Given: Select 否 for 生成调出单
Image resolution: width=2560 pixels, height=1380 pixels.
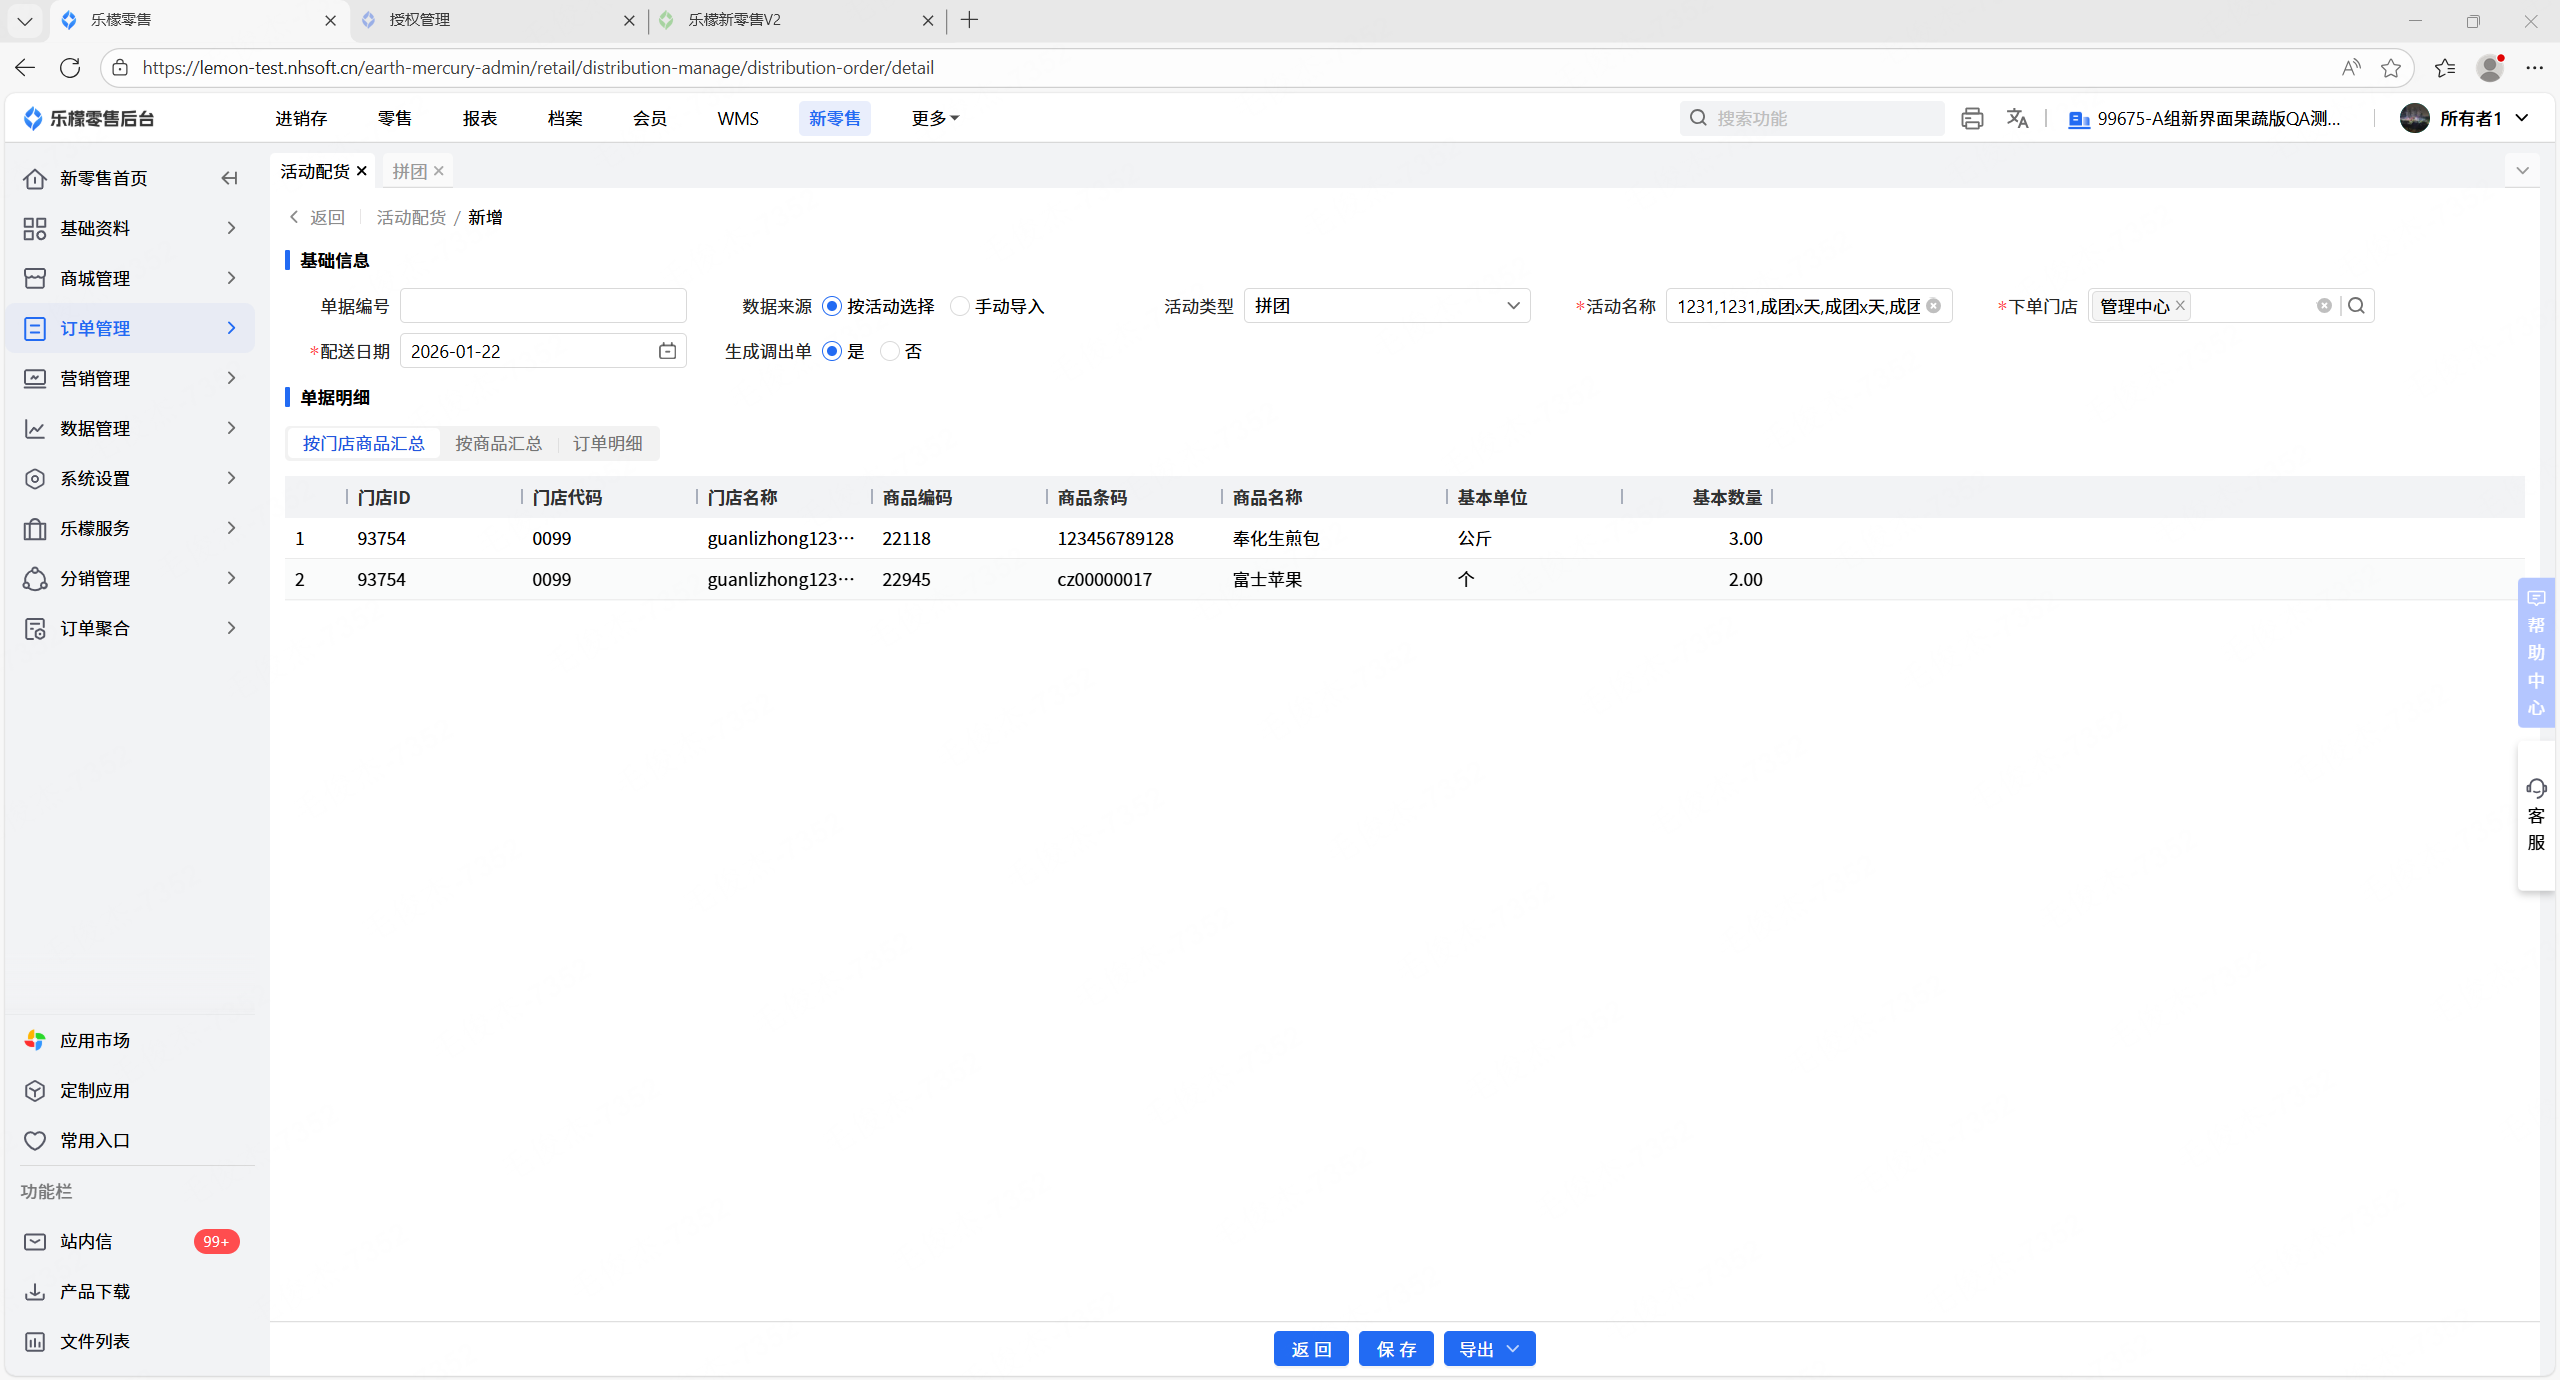Looking at the screenshot, I should click(x=890, y=351).
